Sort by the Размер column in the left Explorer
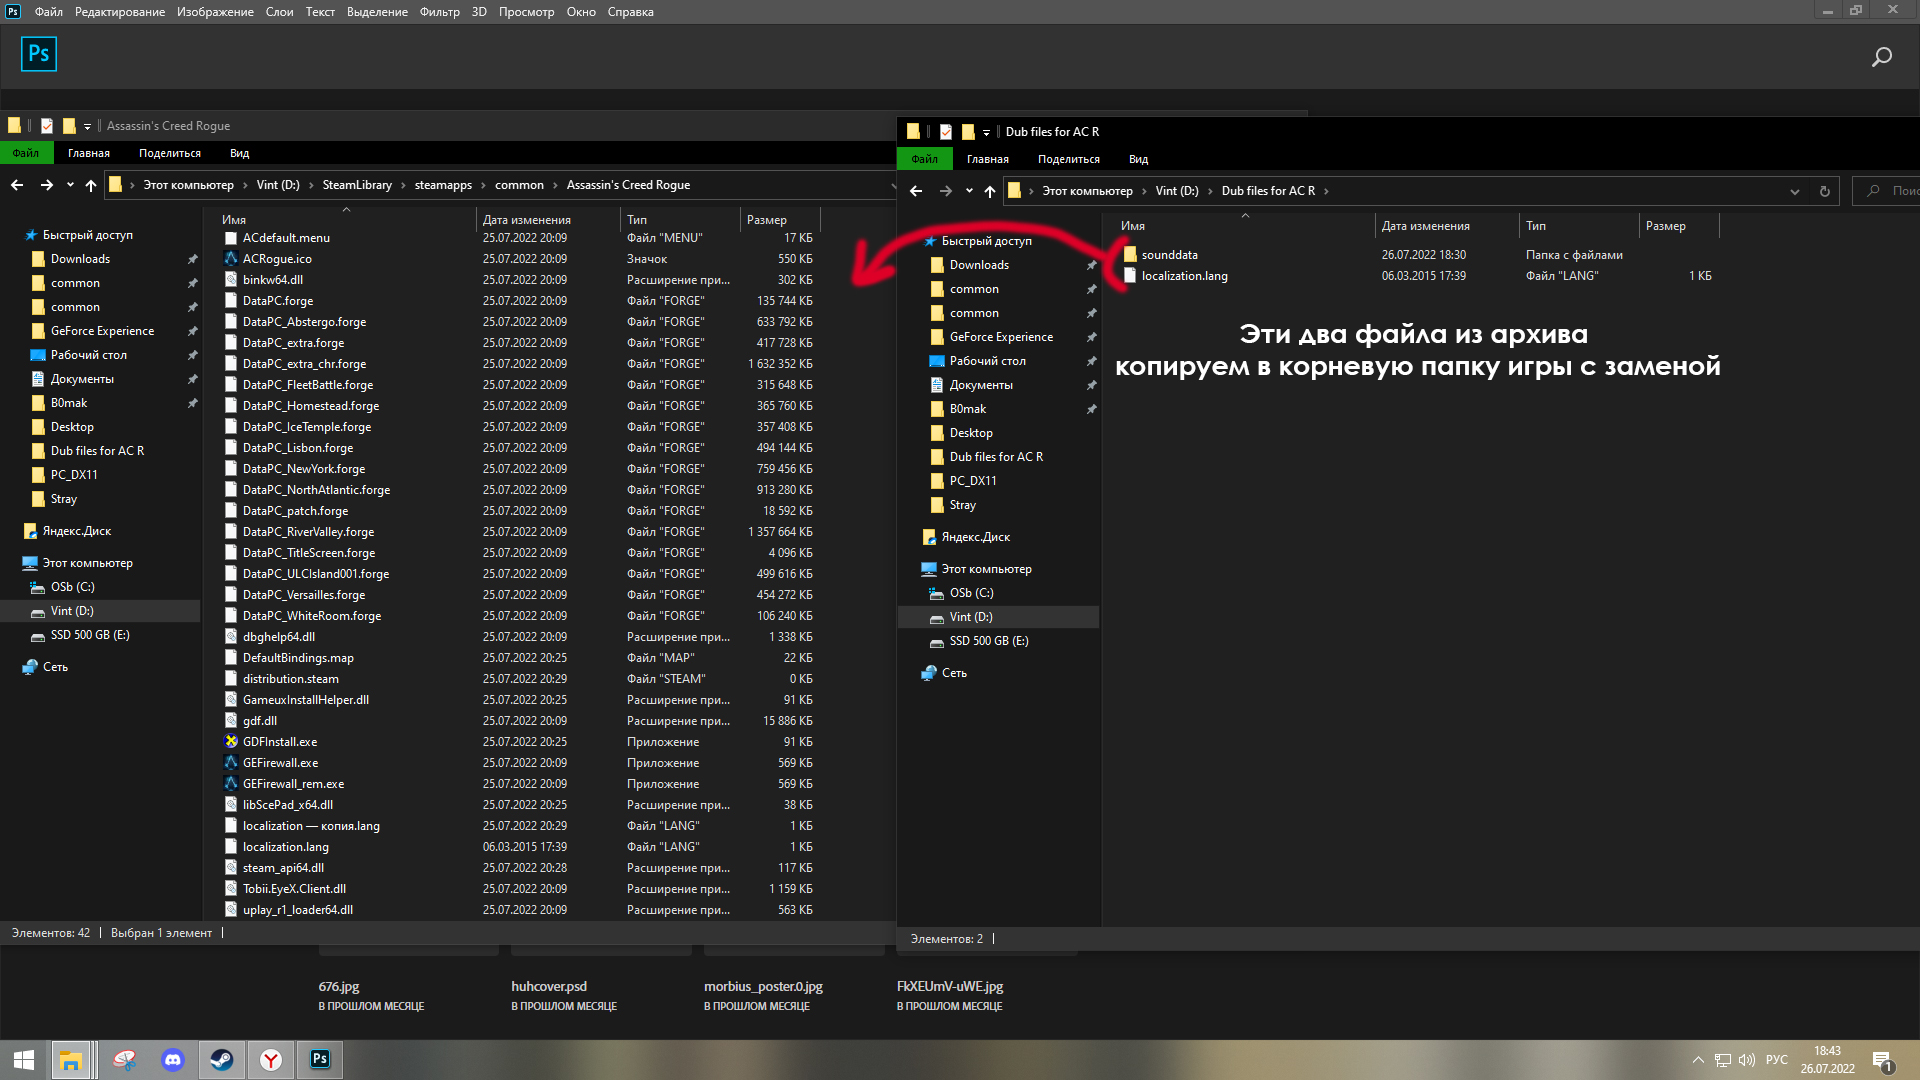This screenshot has width=1920, height=1080. pos(766,220)
